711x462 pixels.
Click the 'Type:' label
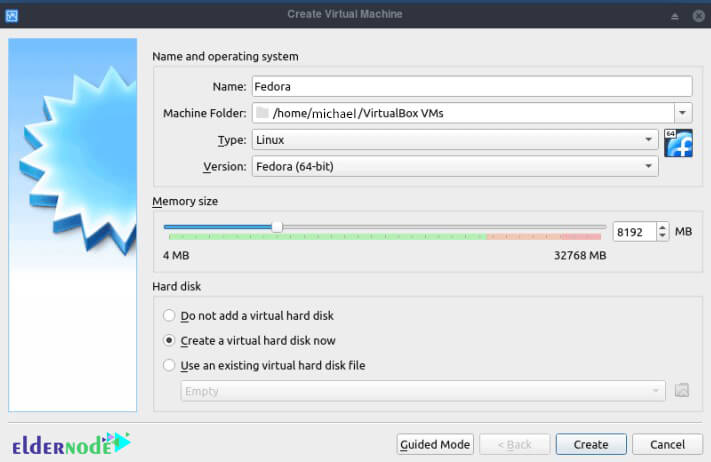click(x=232, y=140)
